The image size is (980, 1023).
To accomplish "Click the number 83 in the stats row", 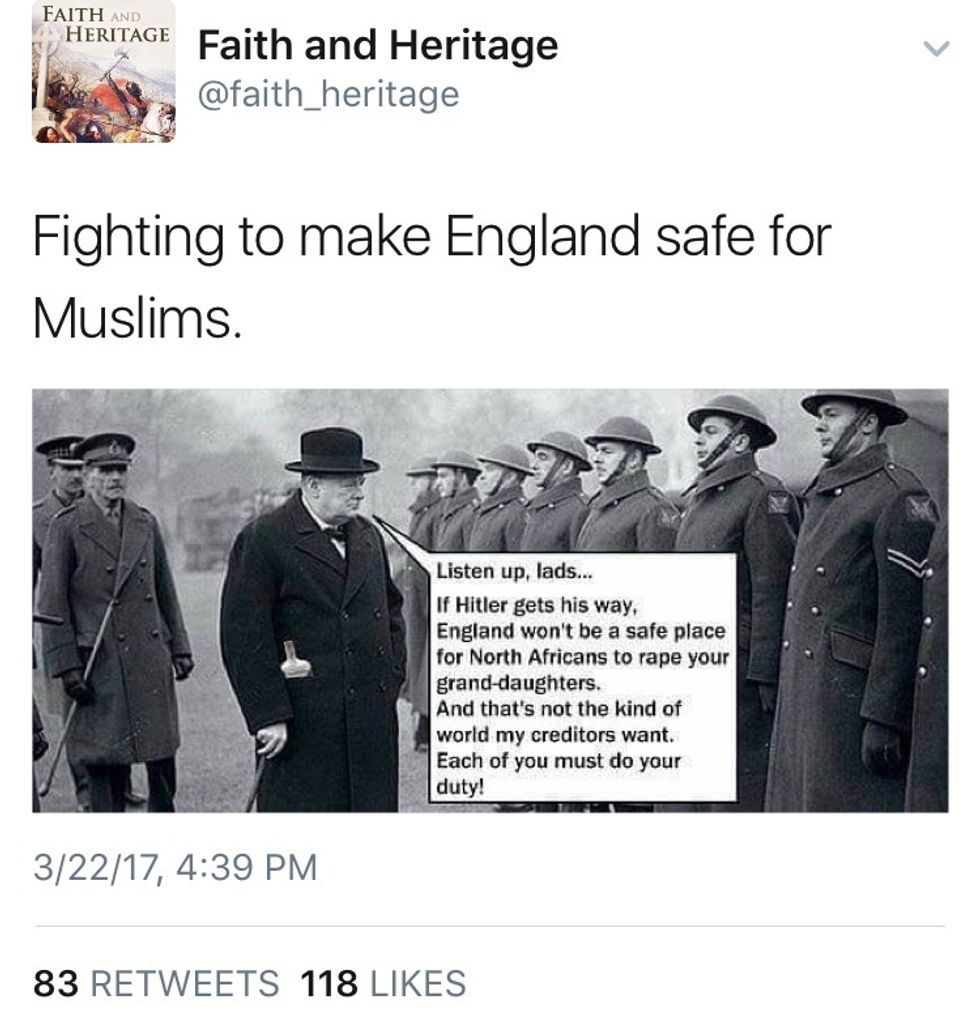I will pos(56,983).
